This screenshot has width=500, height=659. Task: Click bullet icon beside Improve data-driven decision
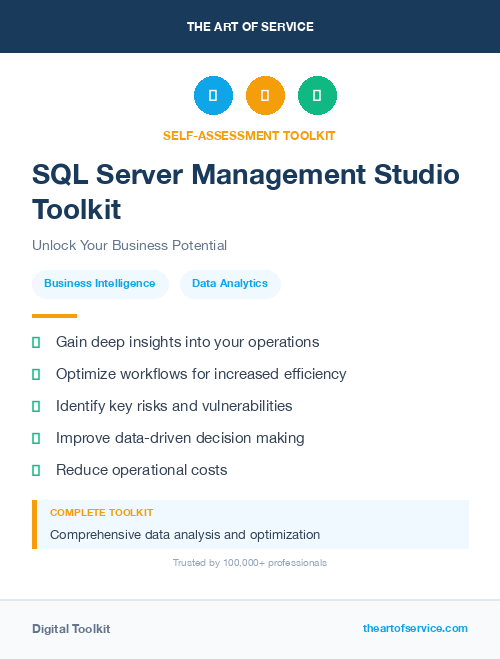(x=36, y=438)
